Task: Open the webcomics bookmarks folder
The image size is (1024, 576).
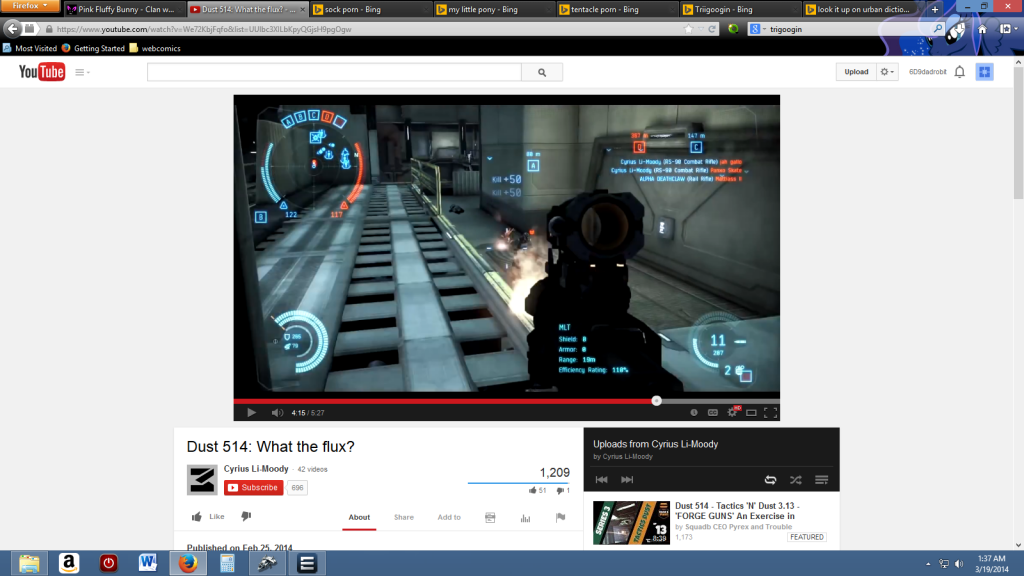Action: pyautogui.click(x=155, y=48)
